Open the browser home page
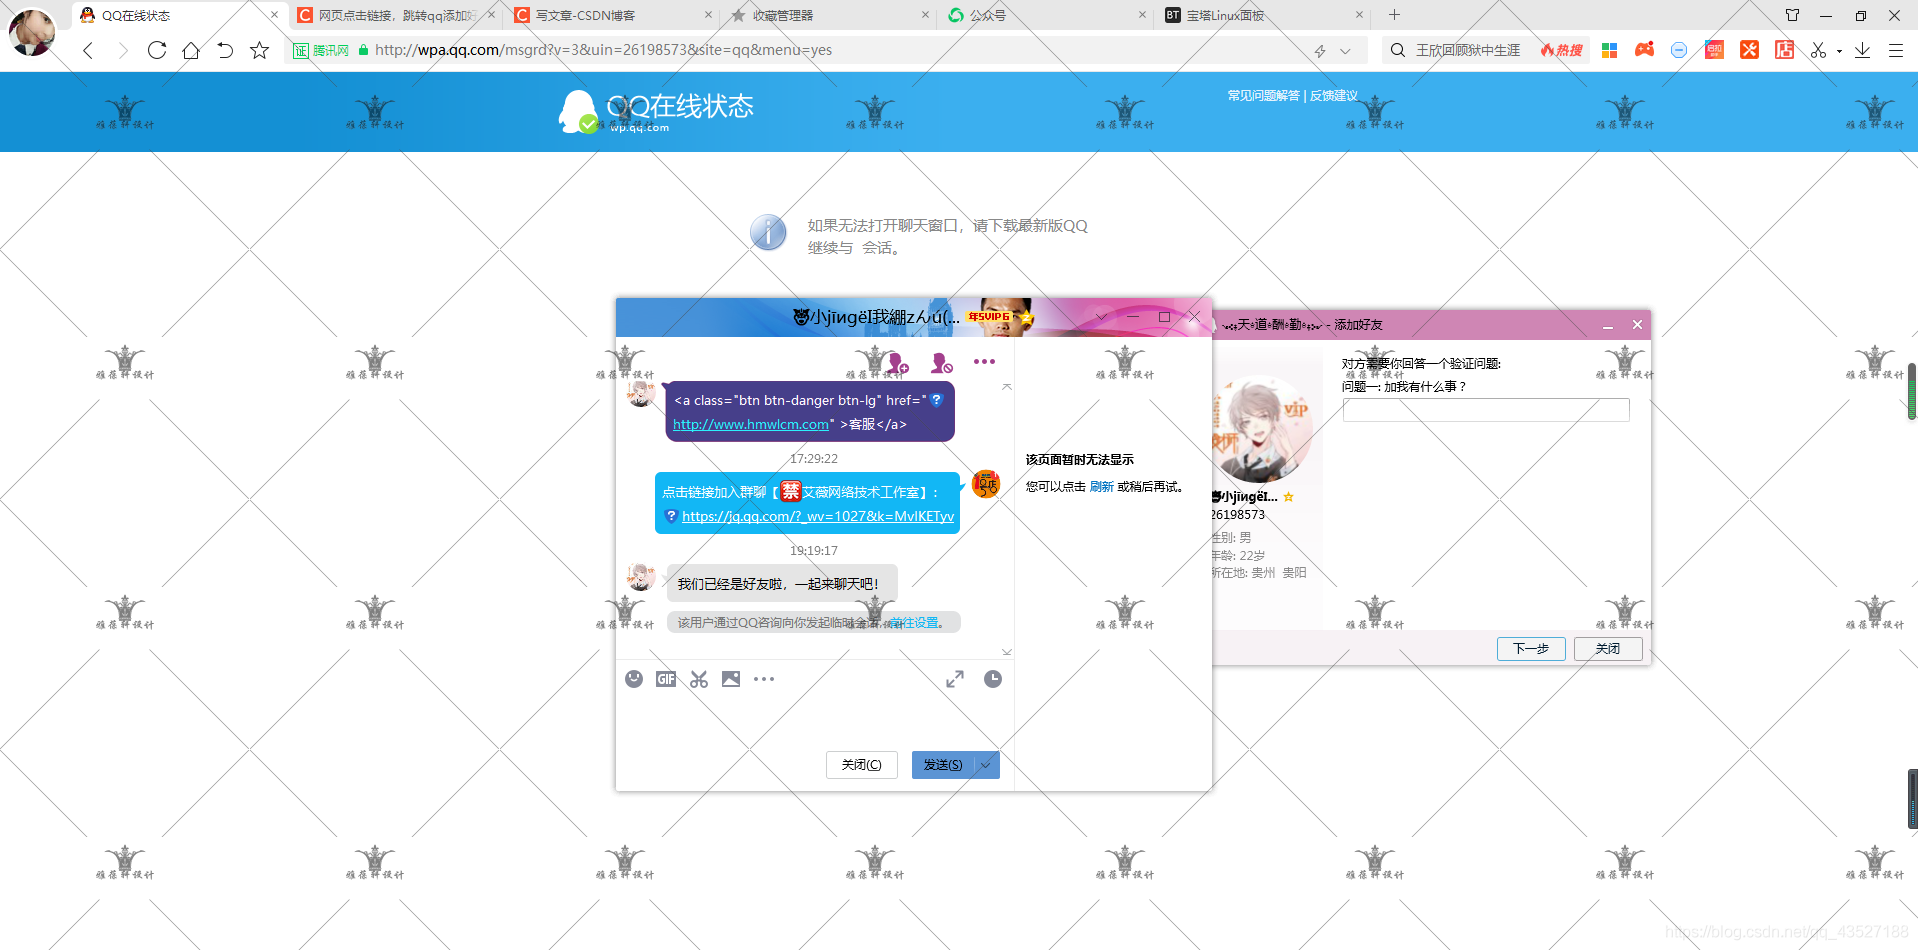Screen dimensions: 1918x950 click(191, 50)
